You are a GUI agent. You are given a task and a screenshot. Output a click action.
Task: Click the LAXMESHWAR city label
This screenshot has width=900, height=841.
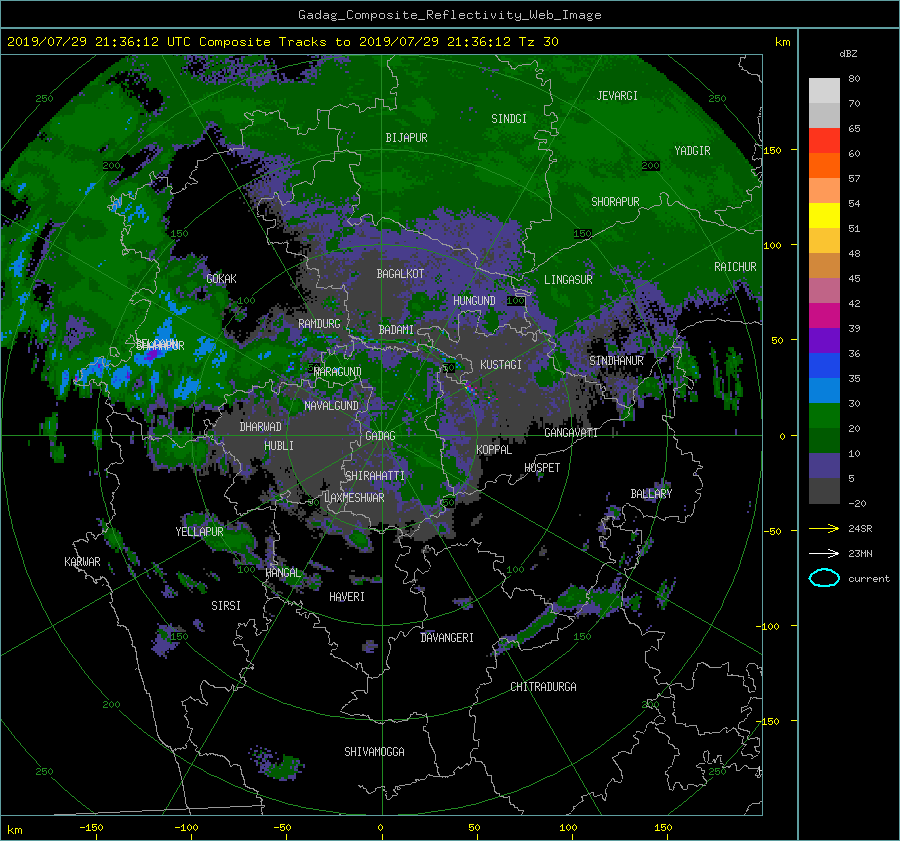coord(354,498)
